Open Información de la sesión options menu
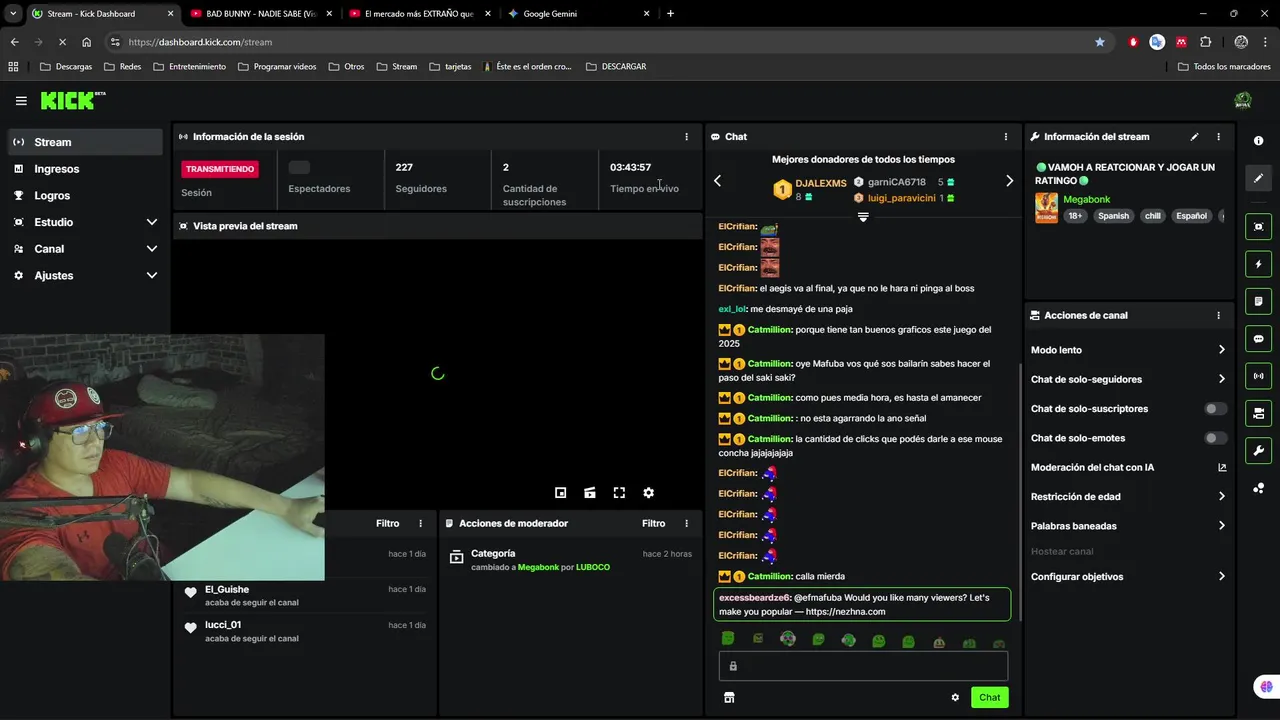The height and width of the screenshot is (720, 1280). pyautogui.click(x=686, y=137)
